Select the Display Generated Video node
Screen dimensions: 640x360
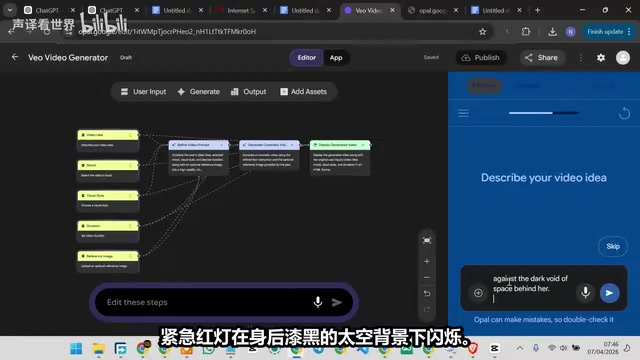coord(340,158)
